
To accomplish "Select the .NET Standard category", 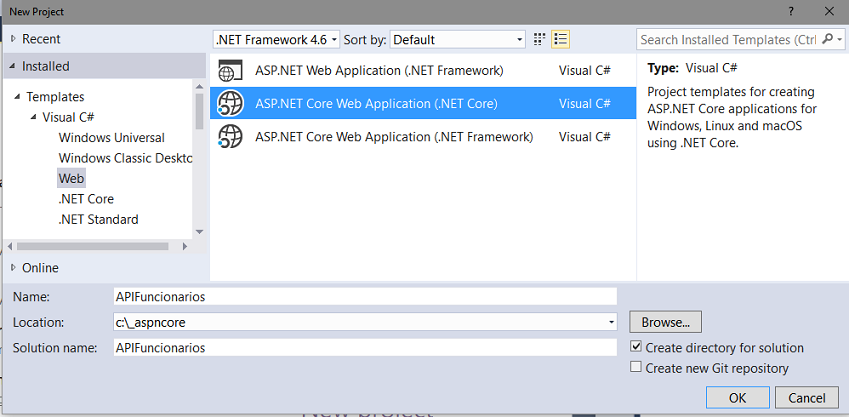I will point(98,219).
